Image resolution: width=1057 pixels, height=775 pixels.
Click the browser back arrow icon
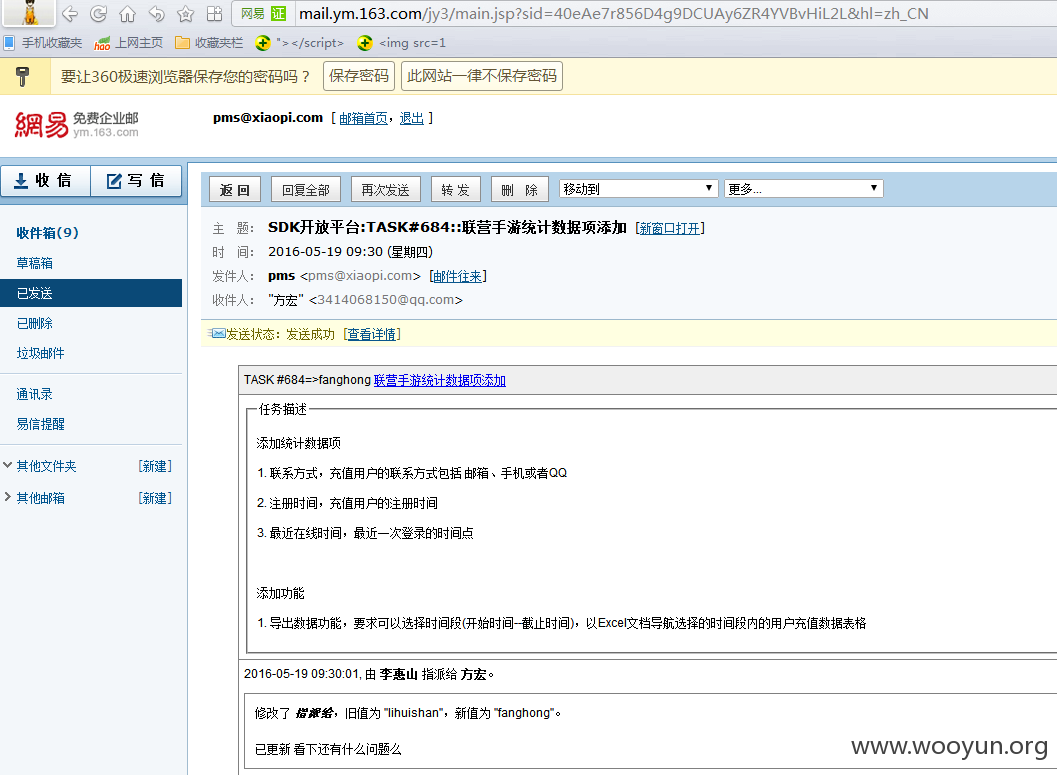[x=69, y=13]
